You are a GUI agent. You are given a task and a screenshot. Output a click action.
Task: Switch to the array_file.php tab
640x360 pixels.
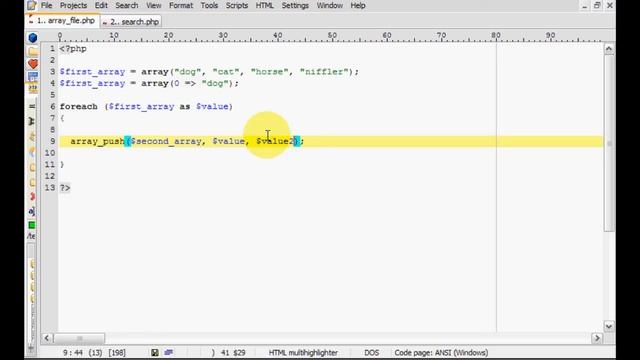pyautogui.click(x=62, y=21)
